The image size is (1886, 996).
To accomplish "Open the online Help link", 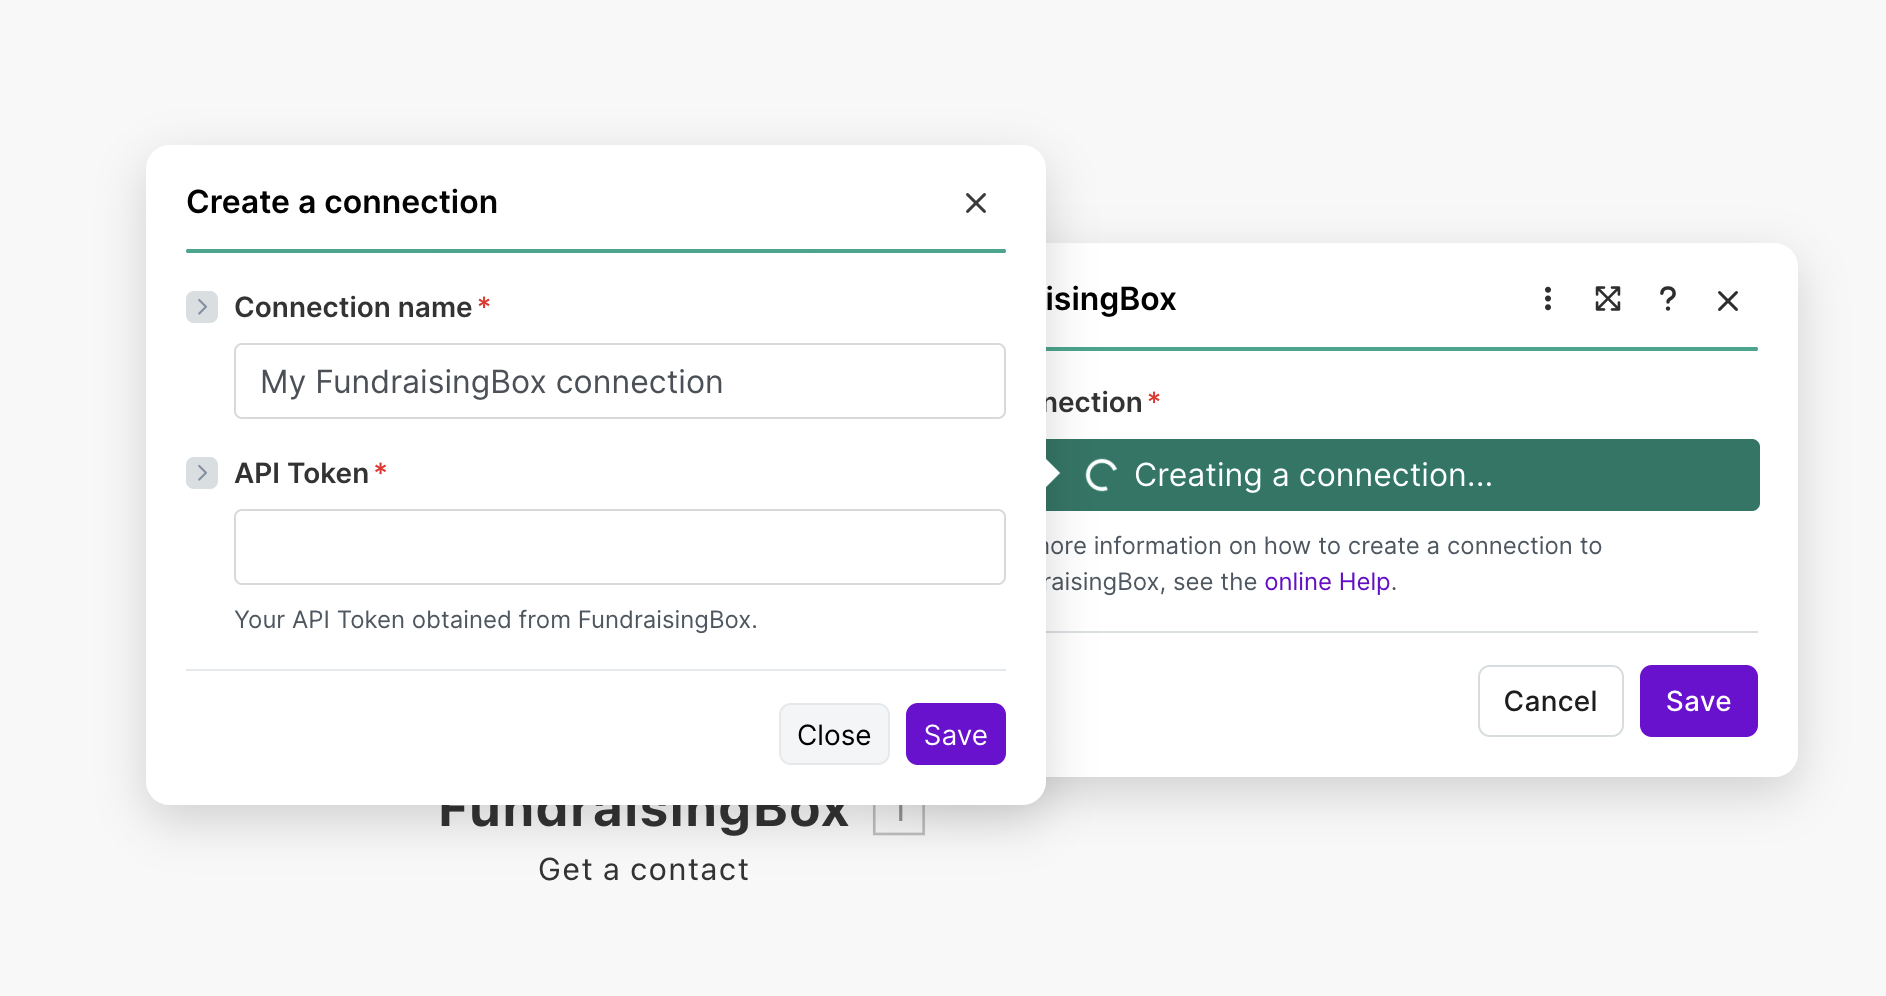I will [x=1327, y=582].
